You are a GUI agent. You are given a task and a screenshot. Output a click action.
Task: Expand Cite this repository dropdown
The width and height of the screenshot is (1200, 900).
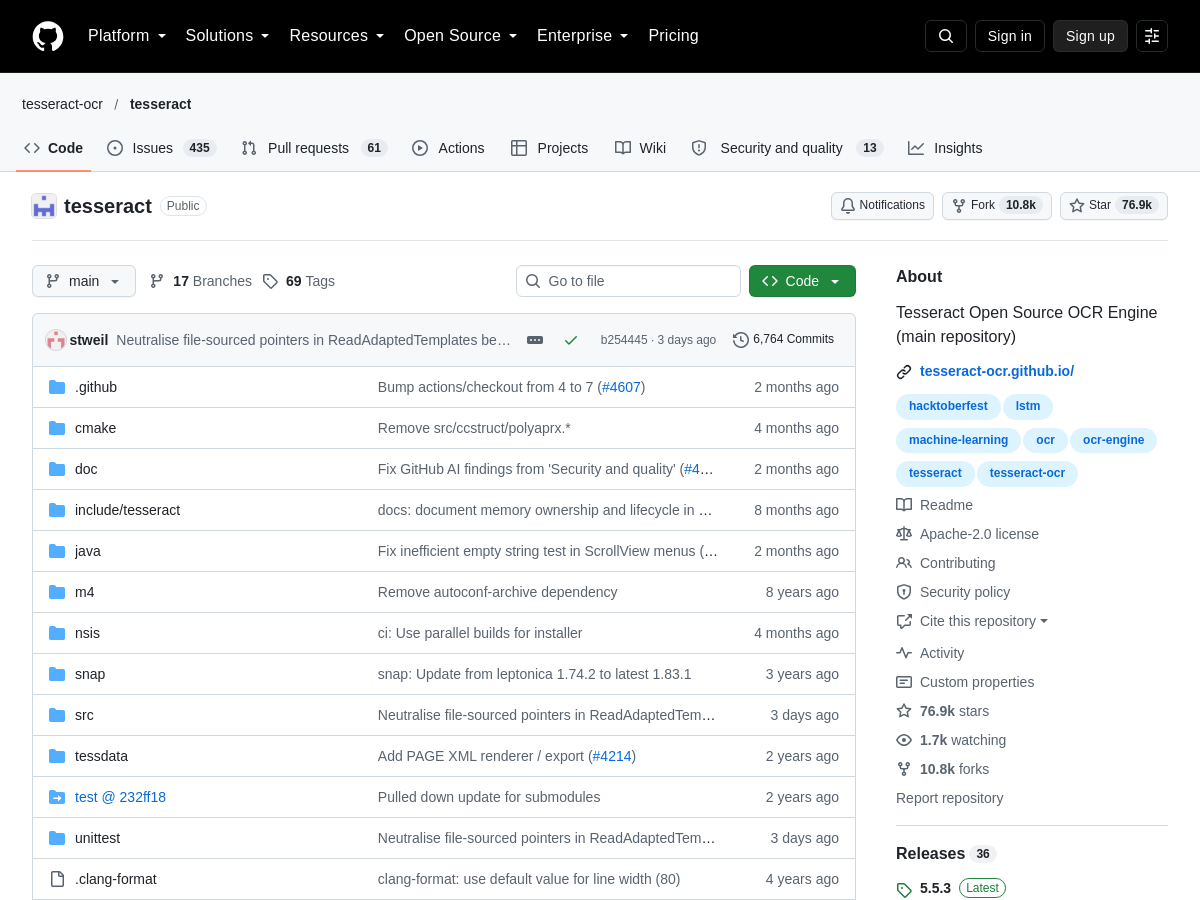tap(973, 621)
